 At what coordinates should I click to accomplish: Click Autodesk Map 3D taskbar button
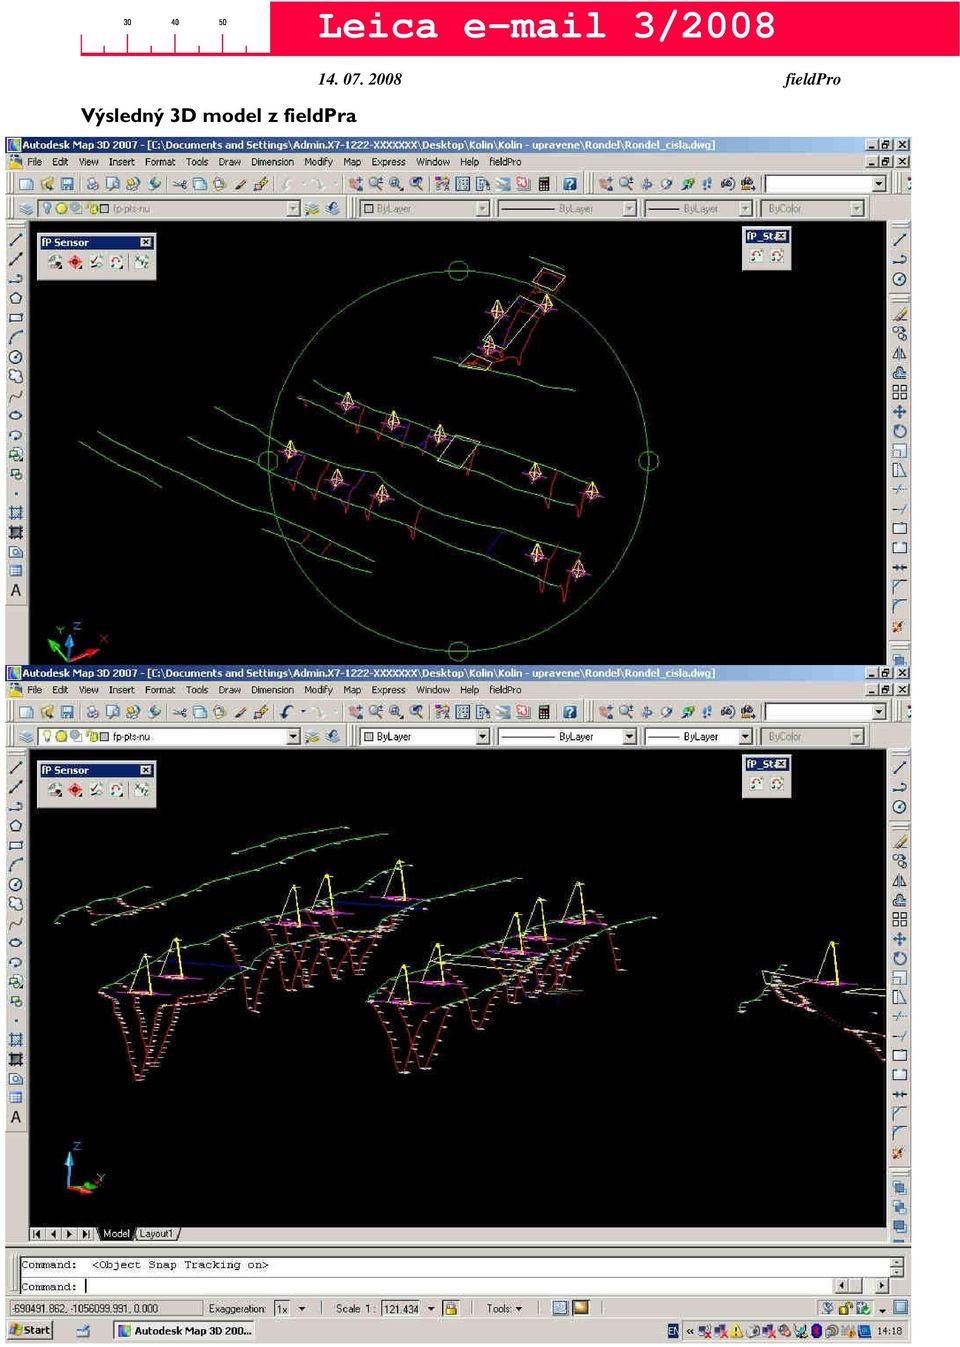183,1330
